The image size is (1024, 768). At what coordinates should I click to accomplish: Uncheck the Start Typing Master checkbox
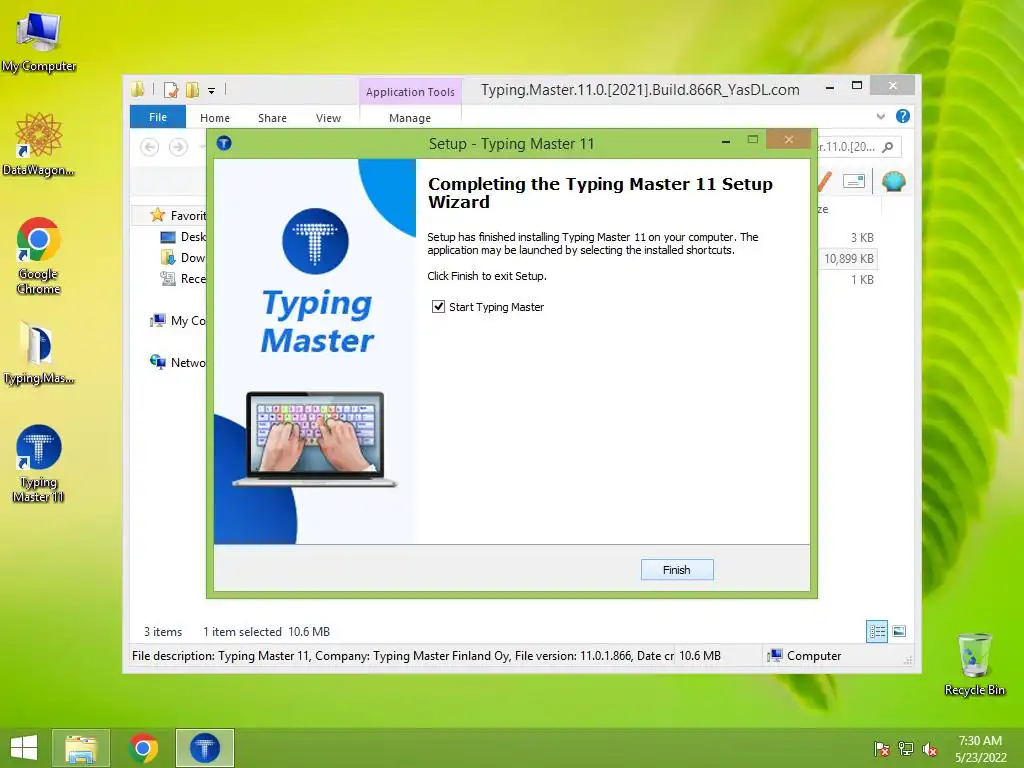point(438,306)
